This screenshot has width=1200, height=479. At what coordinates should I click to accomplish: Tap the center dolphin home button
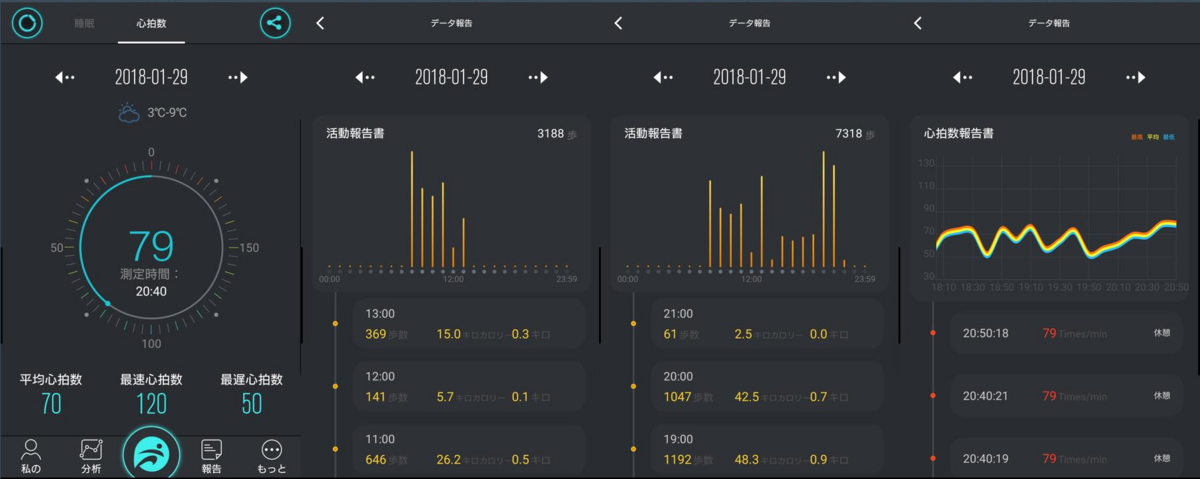(x=151, y=453)
